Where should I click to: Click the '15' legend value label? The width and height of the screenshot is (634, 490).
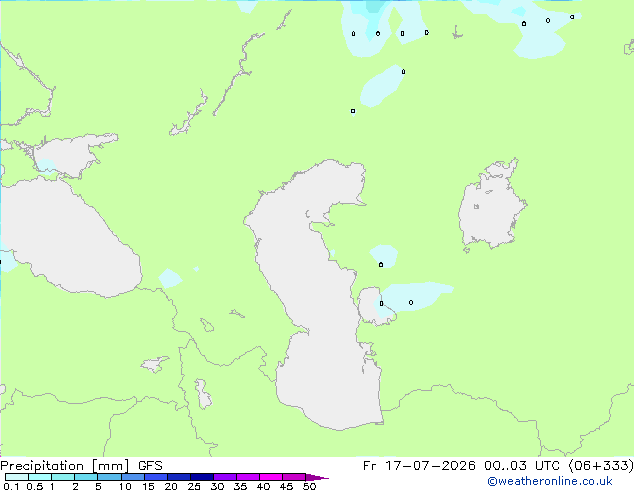click(x=148, y=486)
